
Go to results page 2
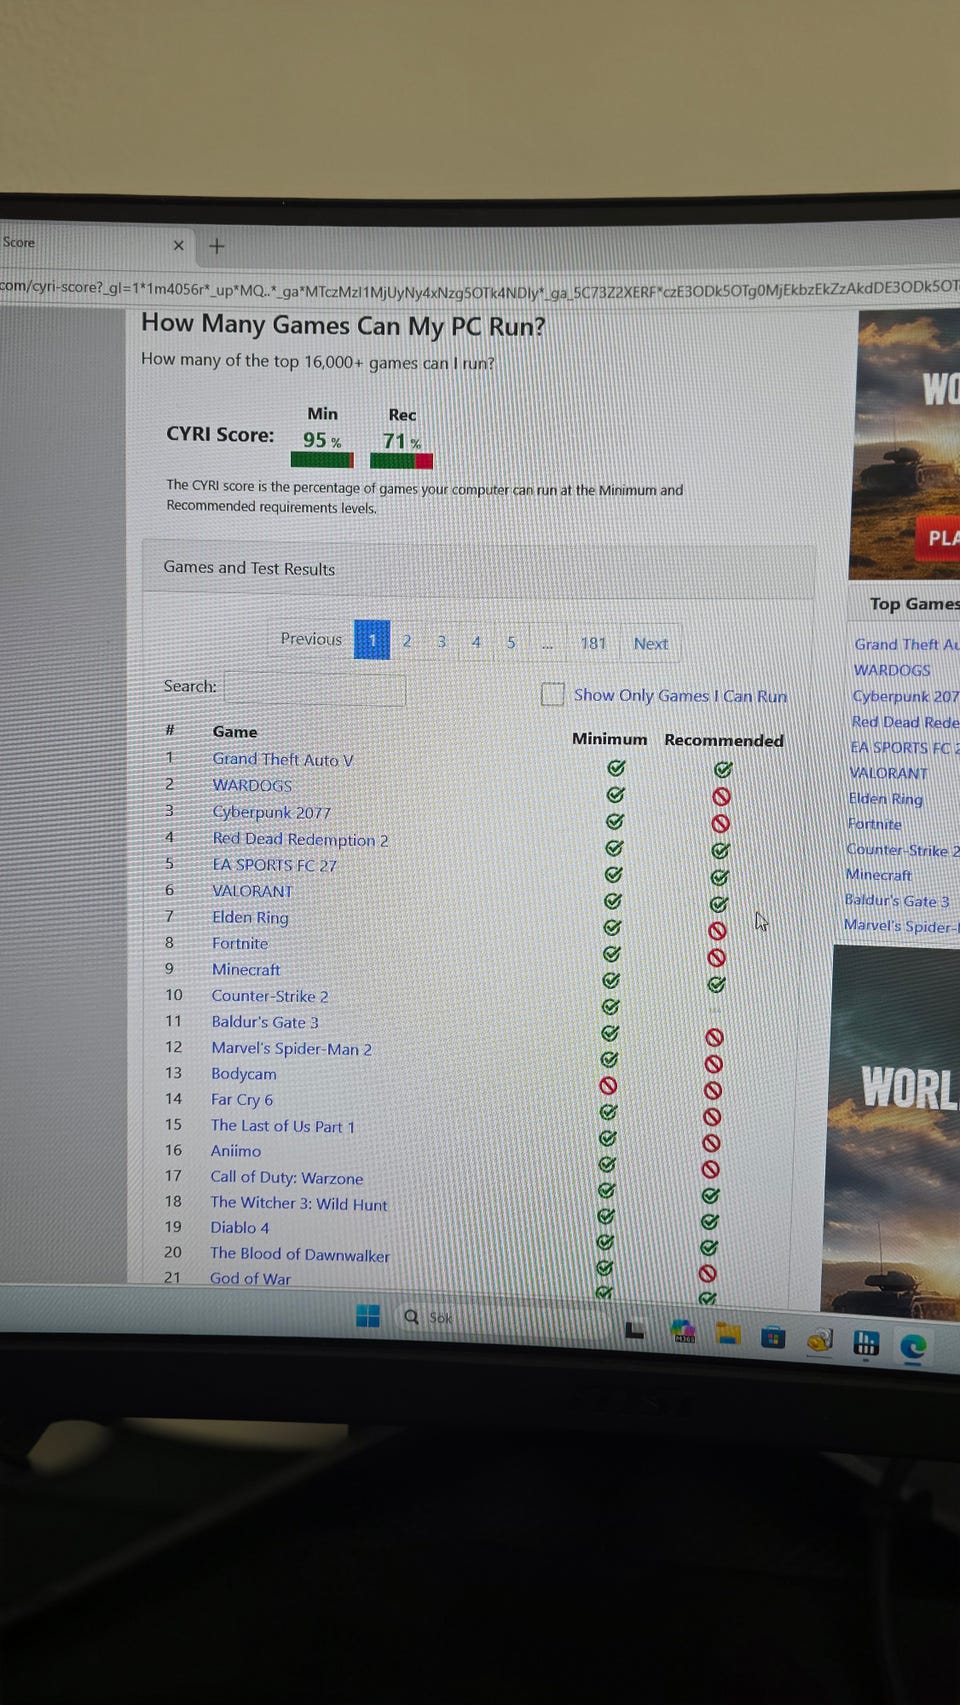[x=407, y=641]
